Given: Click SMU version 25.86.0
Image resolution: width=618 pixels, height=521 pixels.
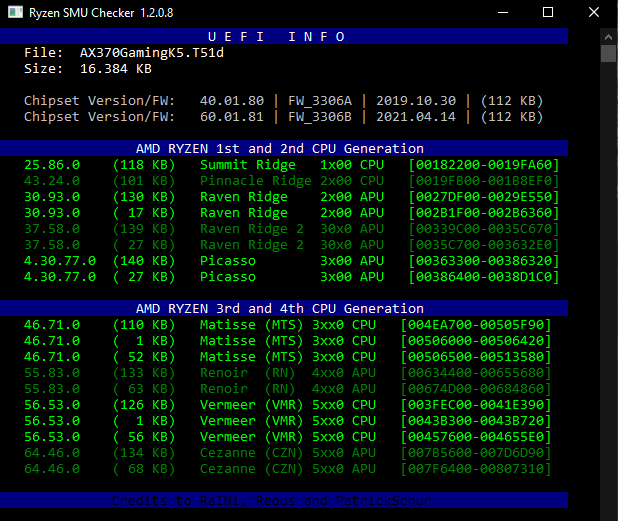Looking at the screenshot, I should (x=52, y=165).
